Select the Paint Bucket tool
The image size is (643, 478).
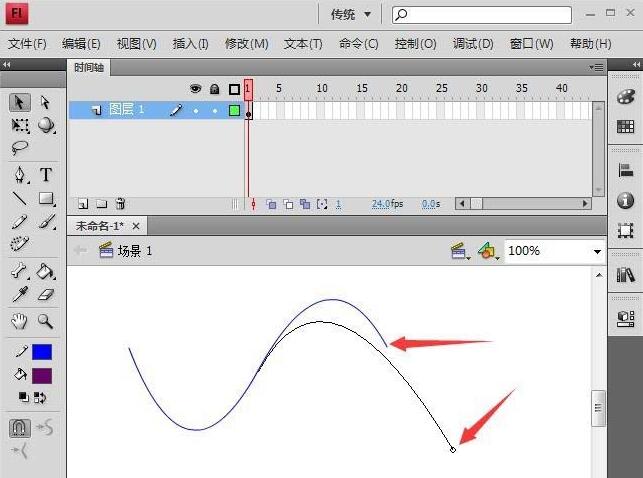point(46,270)
